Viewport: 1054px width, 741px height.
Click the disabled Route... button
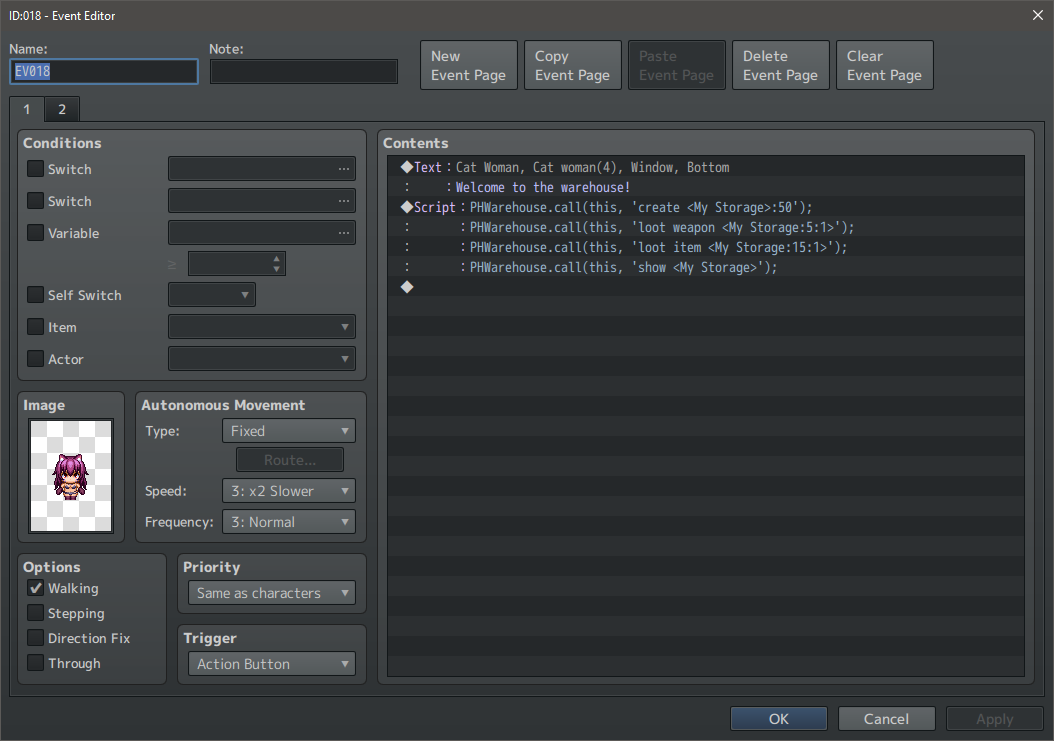290,460
